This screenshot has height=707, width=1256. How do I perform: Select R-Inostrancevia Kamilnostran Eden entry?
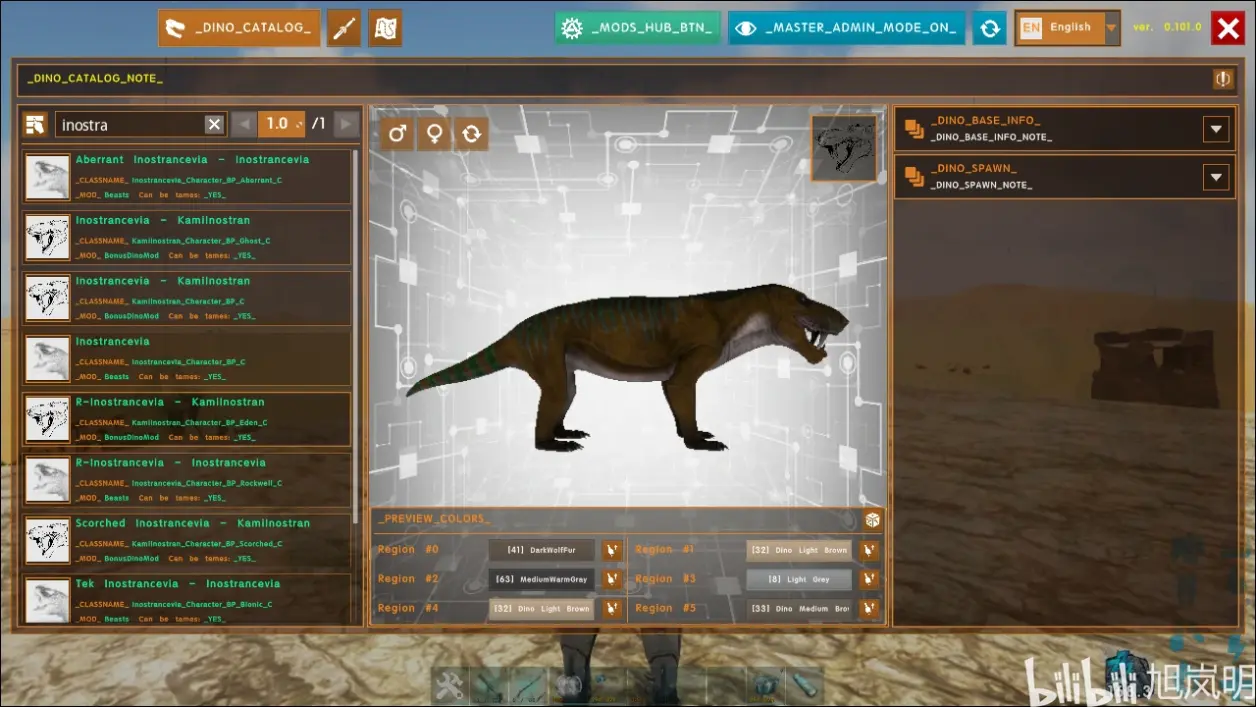[x=187, y=419]
